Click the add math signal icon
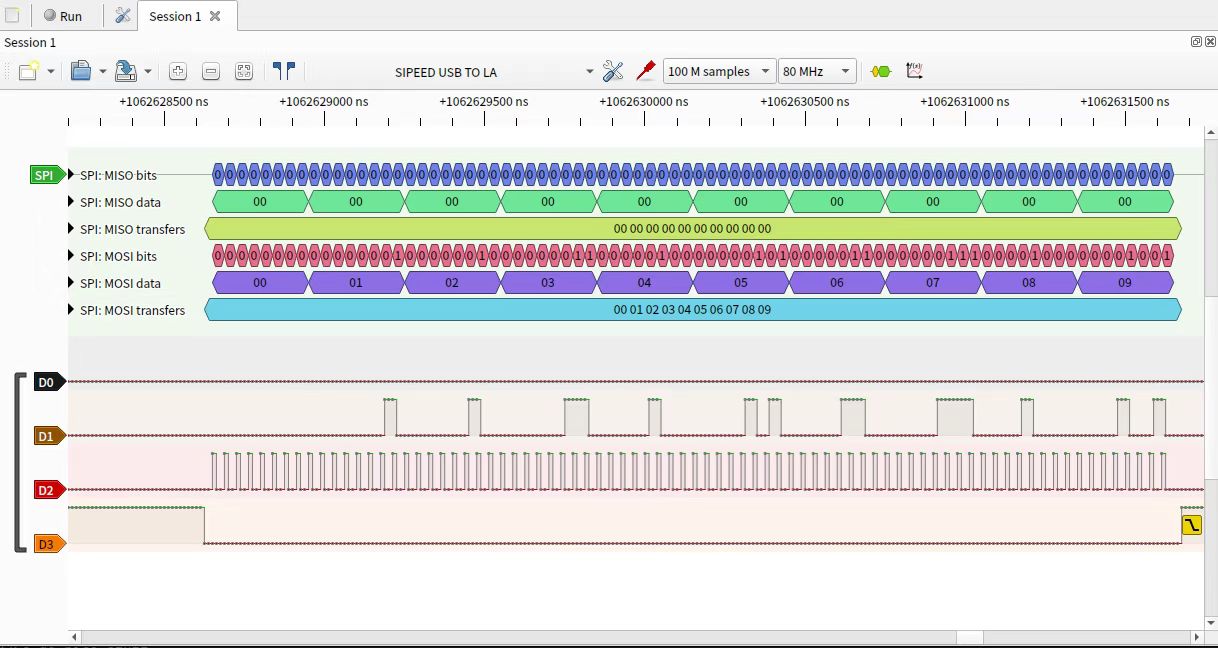Image resolution: width=1218 pixels, height=648 pixels. (914, 71)
